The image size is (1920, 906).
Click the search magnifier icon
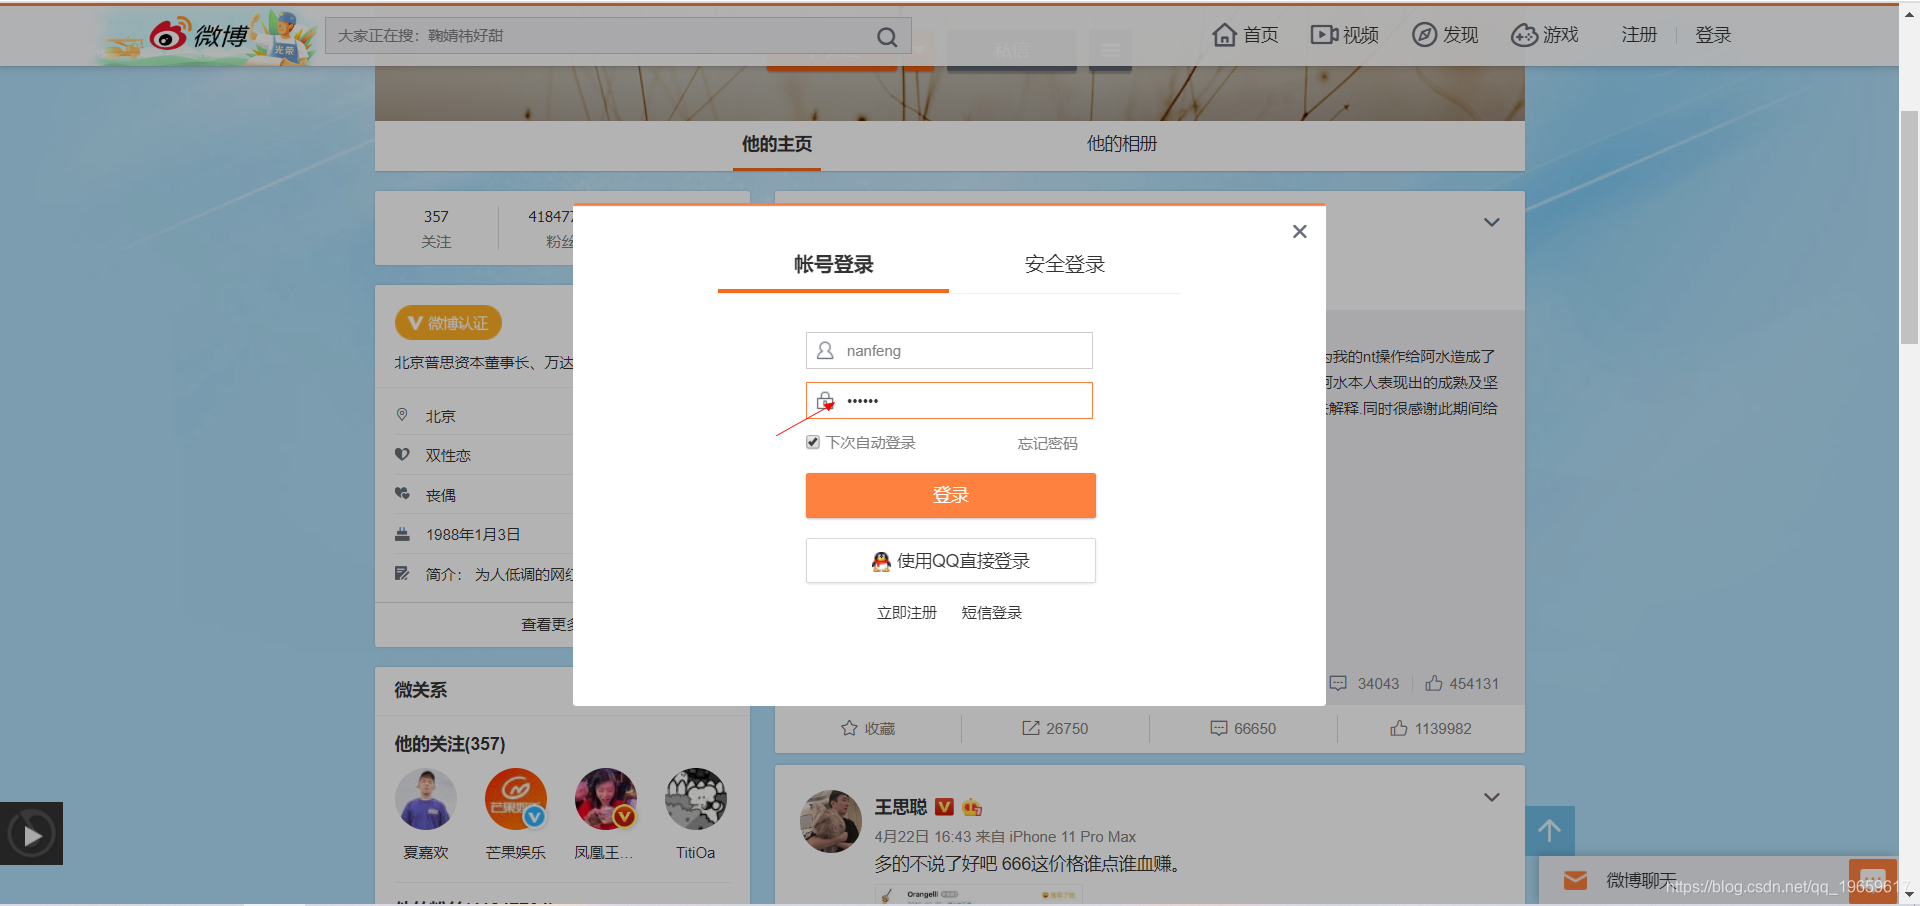click(x=886, y=37)
